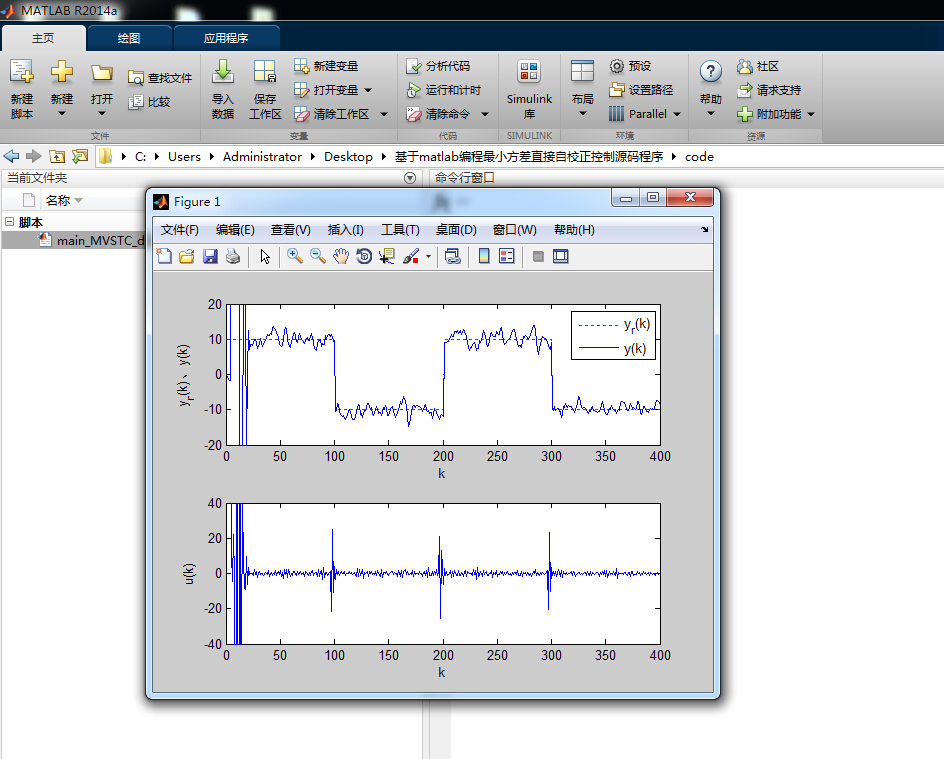
Task: Click Run and Time (运行和计时)
Action: (x=444, y=90)
